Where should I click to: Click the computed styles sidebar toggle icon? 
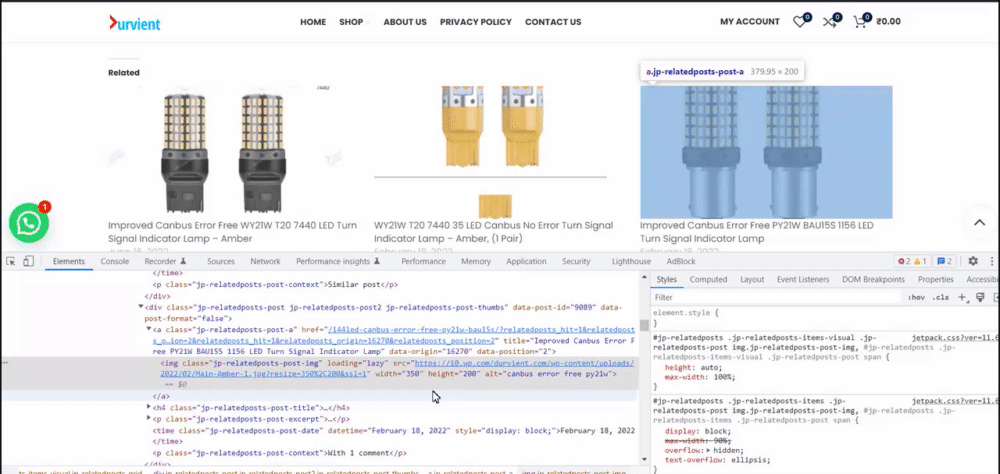click(996, 297)
